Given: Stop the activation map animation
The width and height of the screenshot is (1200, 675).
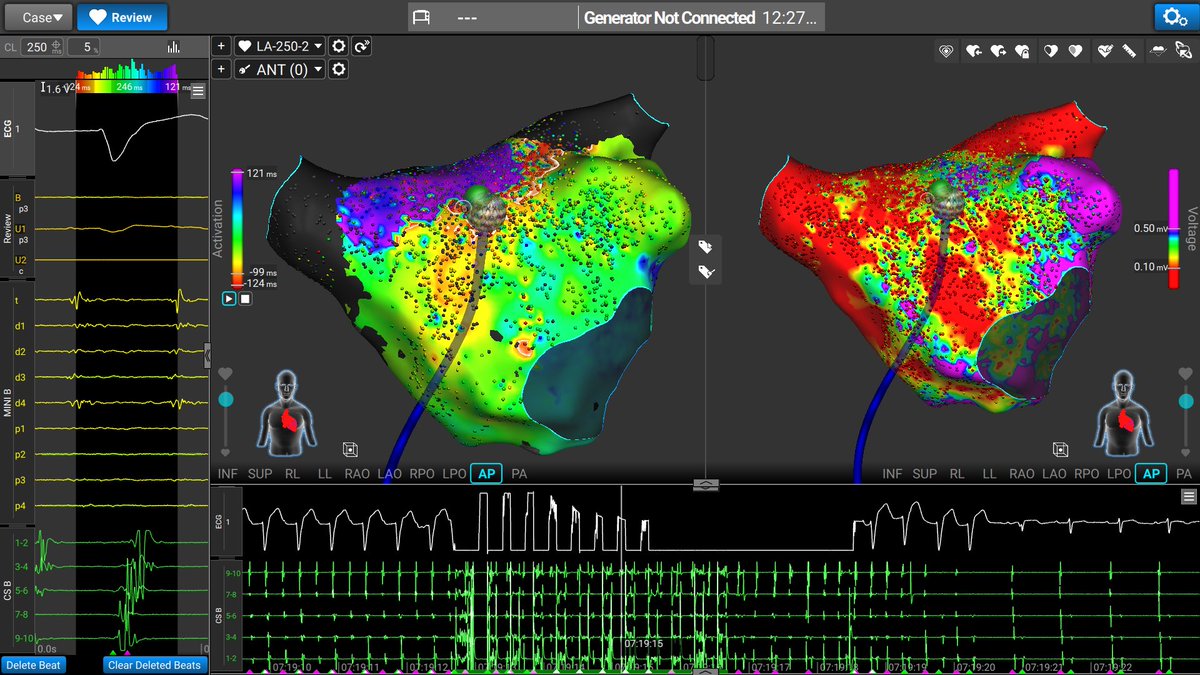Looking at the screenshot, I should coord(245,298).
